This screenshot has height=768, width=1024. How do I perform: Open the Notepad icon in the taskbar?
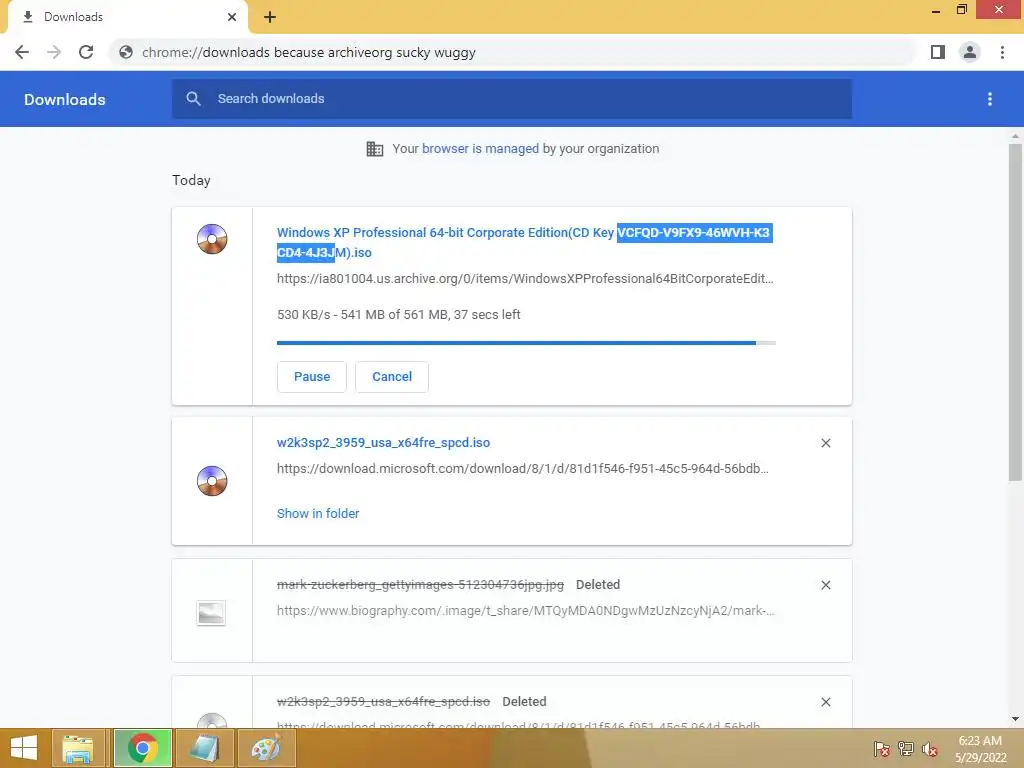204,748
